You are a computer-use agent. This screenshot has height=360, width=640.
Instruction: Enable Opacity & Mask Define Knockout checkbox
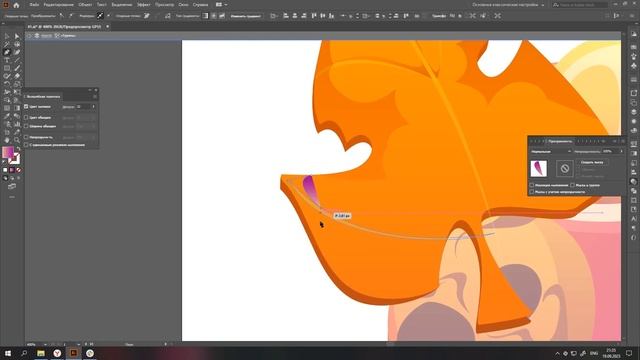(532, 191)
